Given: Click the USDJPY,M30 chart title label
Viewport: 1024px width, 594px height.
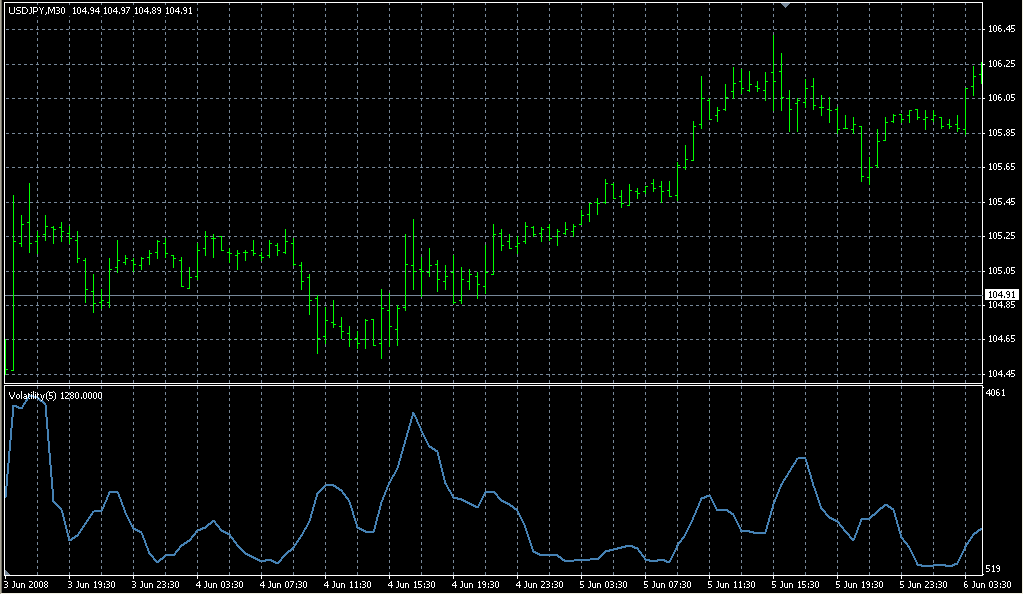Looking at the screenshot, I should tap(37, 10).
